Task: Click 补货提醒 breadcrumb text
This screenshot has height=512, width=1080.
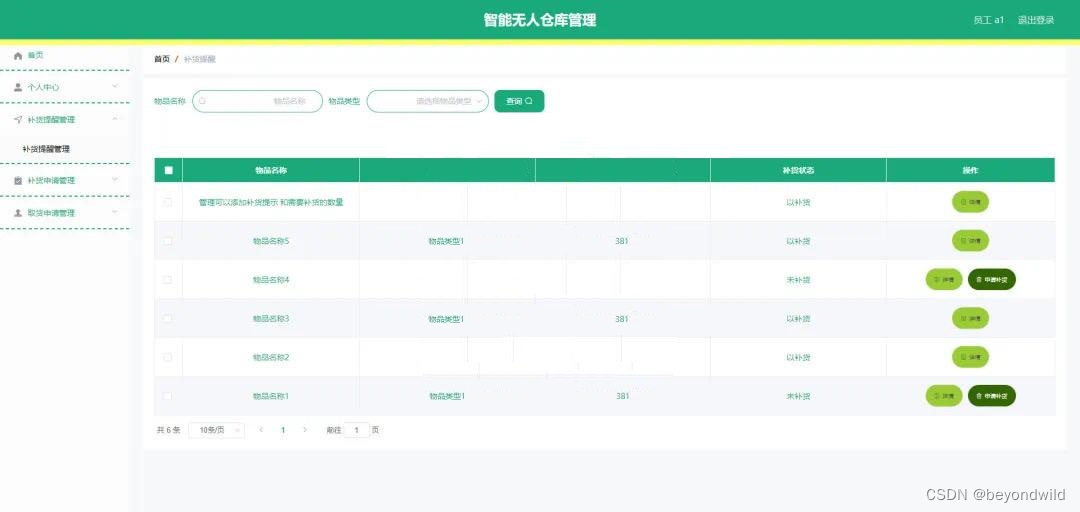Action: click(x=200, y=59)
